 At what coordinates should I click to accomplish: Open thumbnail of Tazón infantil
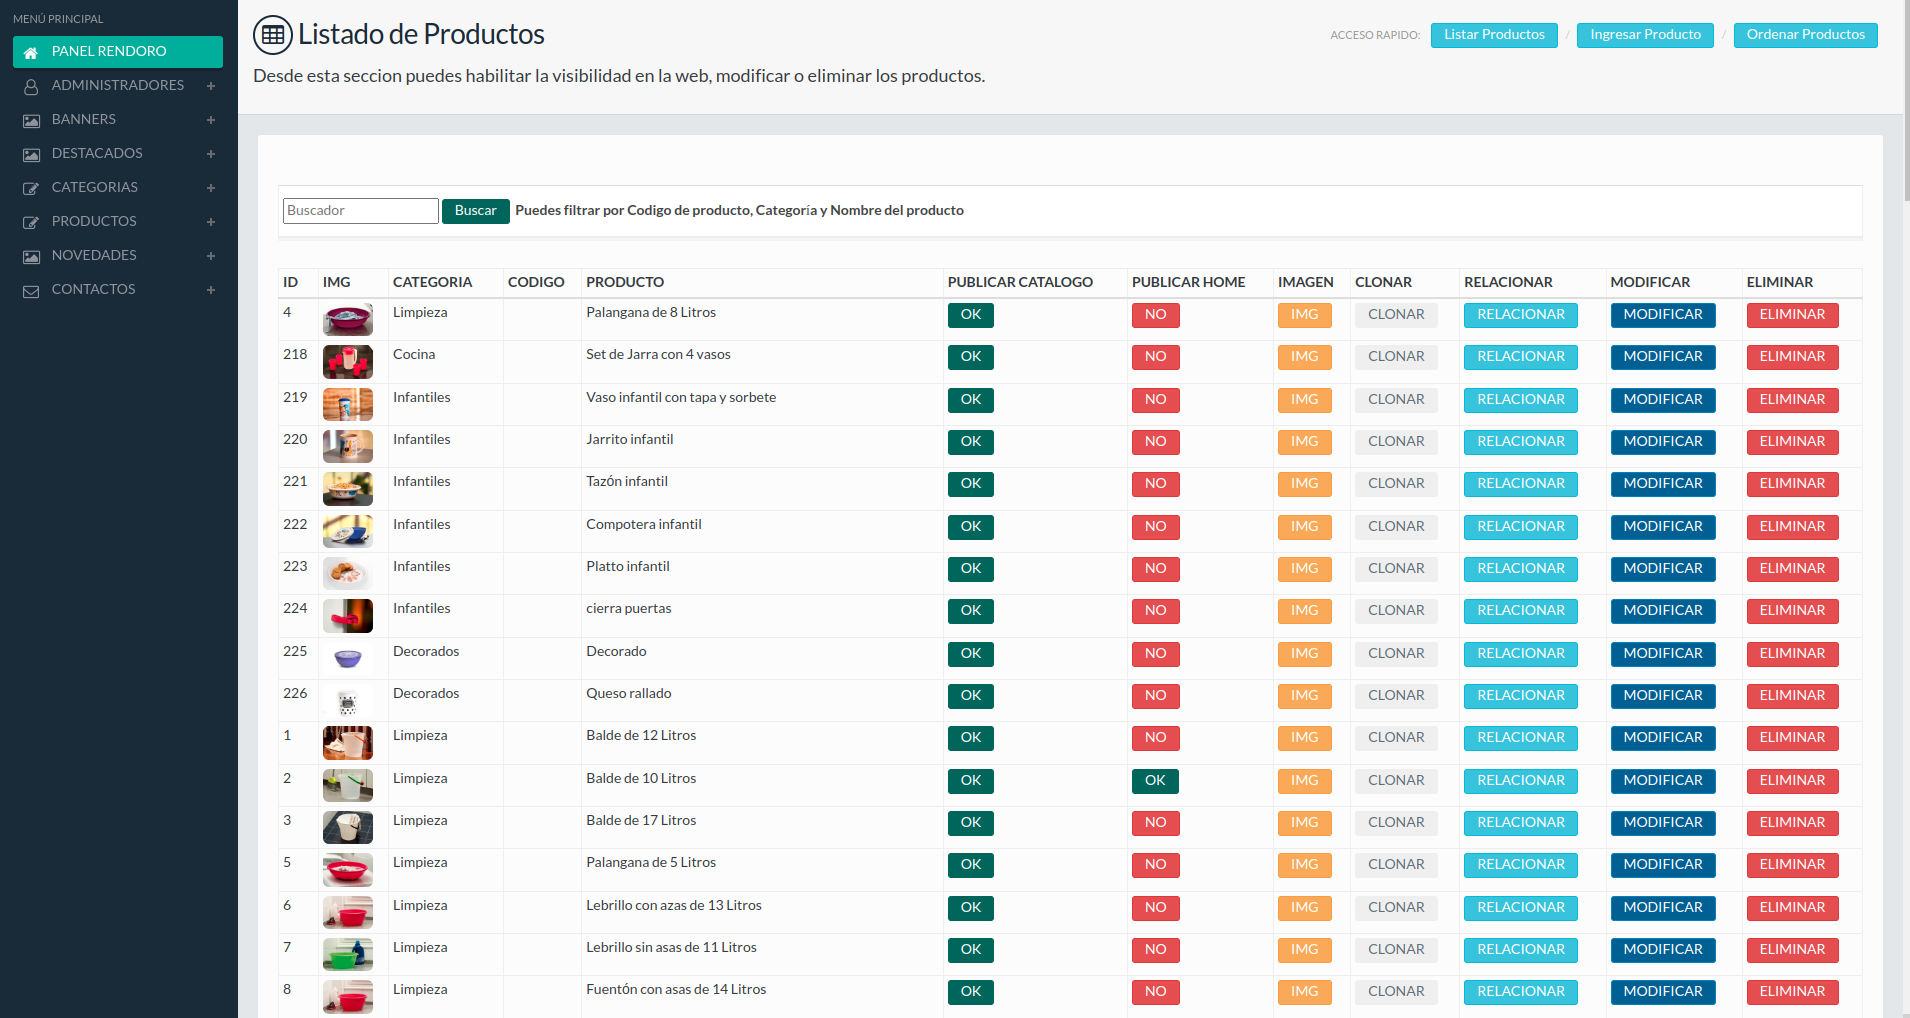347,489
